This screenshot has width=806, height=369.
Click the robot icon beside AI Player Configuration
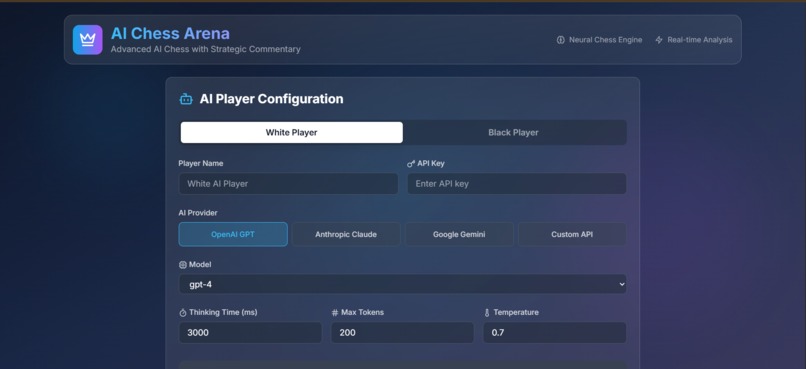pos(186,99)
